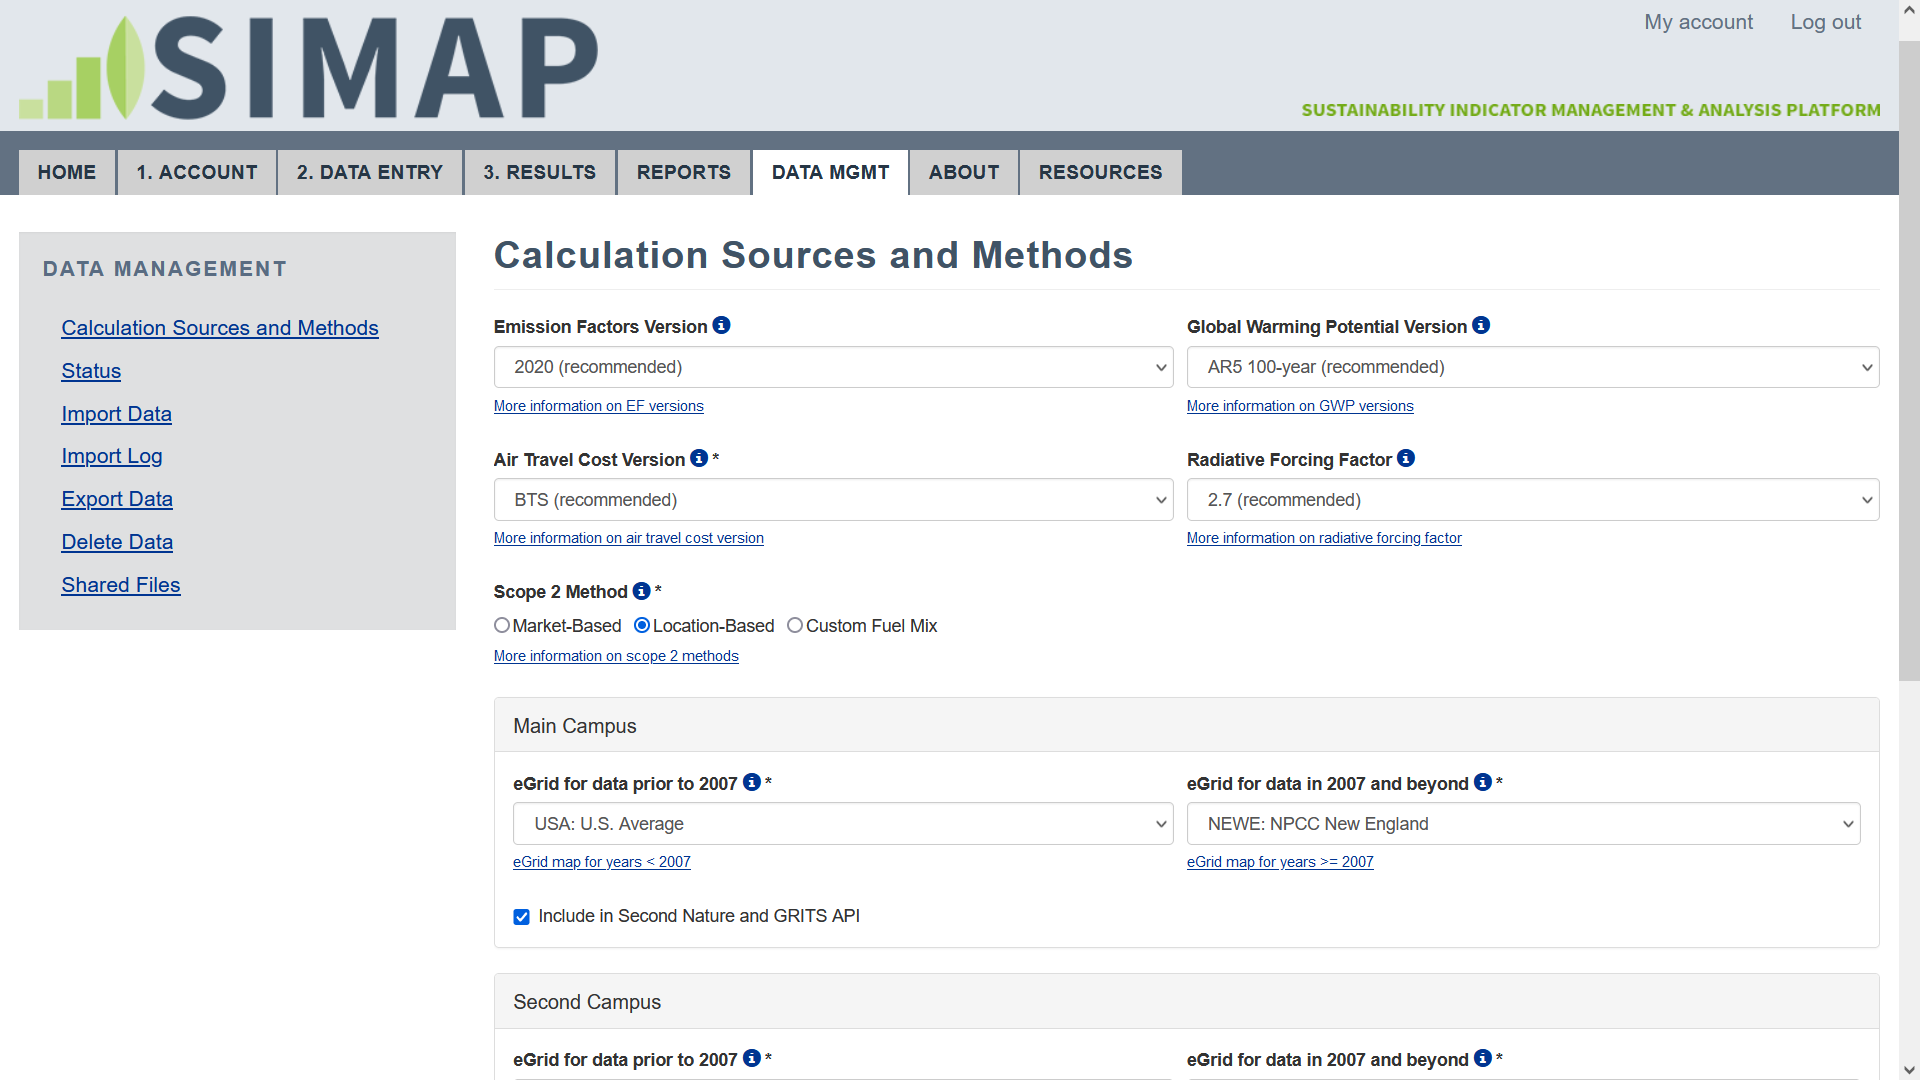Open eGrid map for years >= 2007 link
The height and width of the screenshot is (1080, 1920).
tap(1280, 862)
